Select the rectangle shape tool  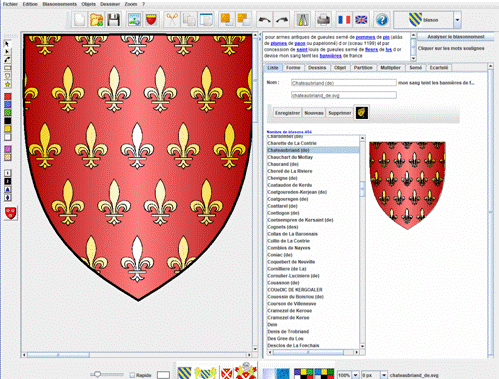click(x=7, y=68)
